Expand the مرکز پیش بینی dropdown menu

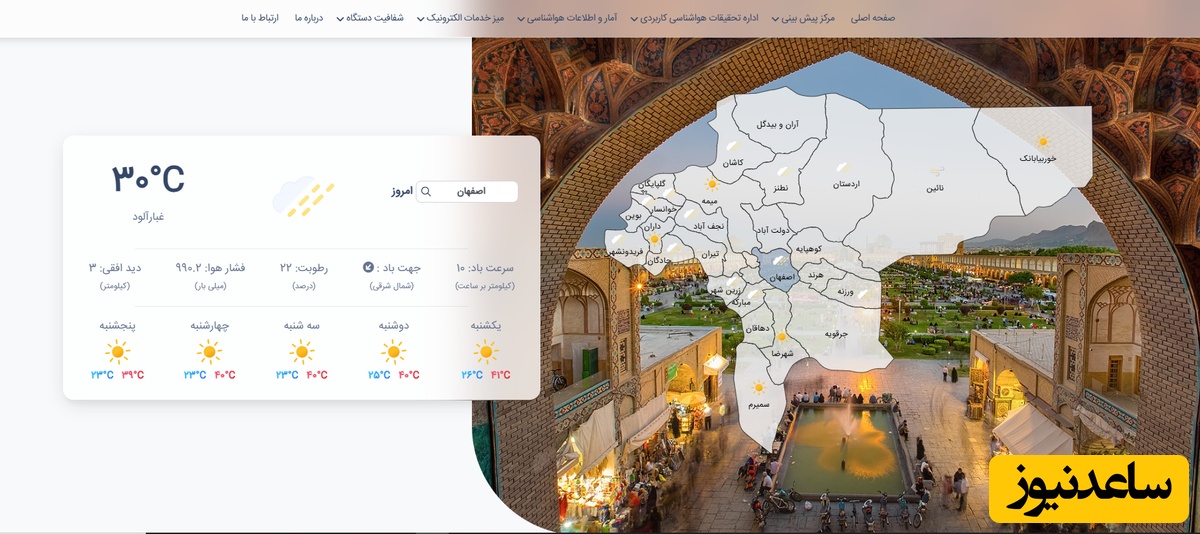806,18
